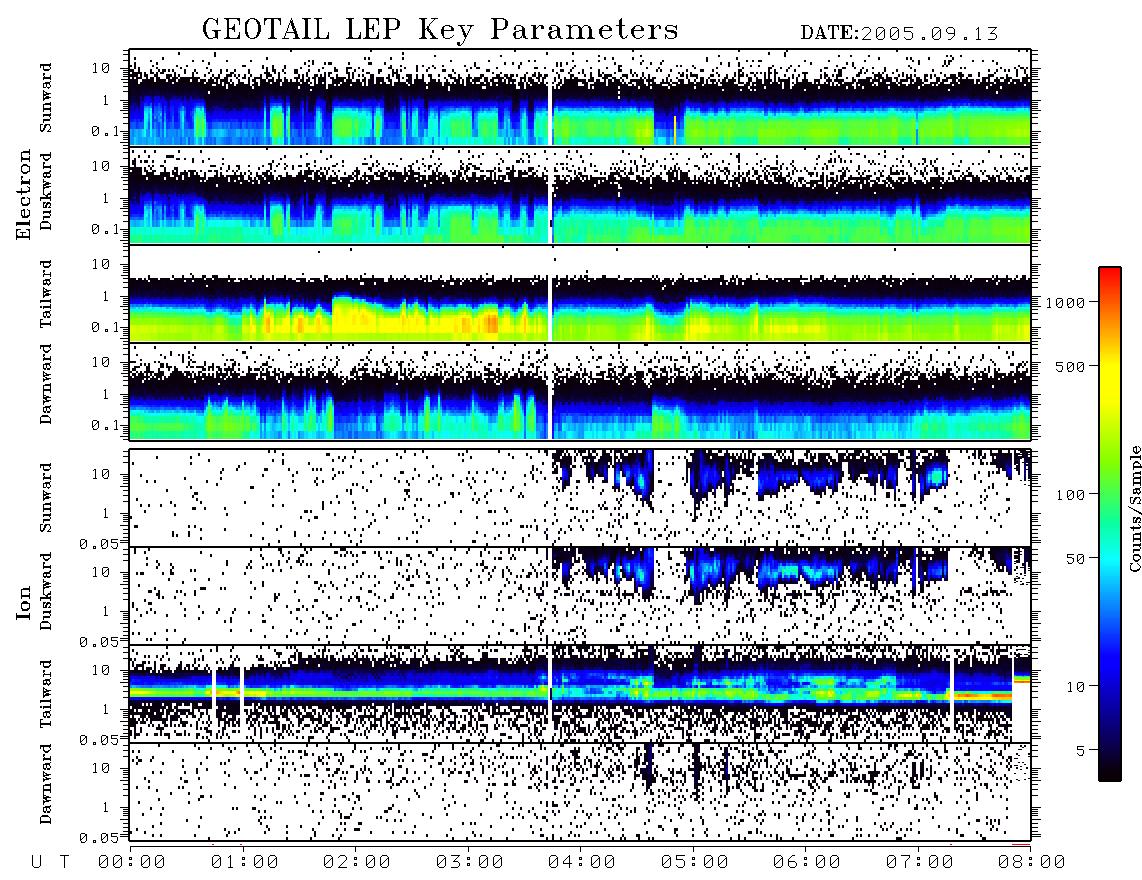The image size is (1142, 880).
Task: Select the 03:00 time axis label
Action: click(x=470, y=863)
